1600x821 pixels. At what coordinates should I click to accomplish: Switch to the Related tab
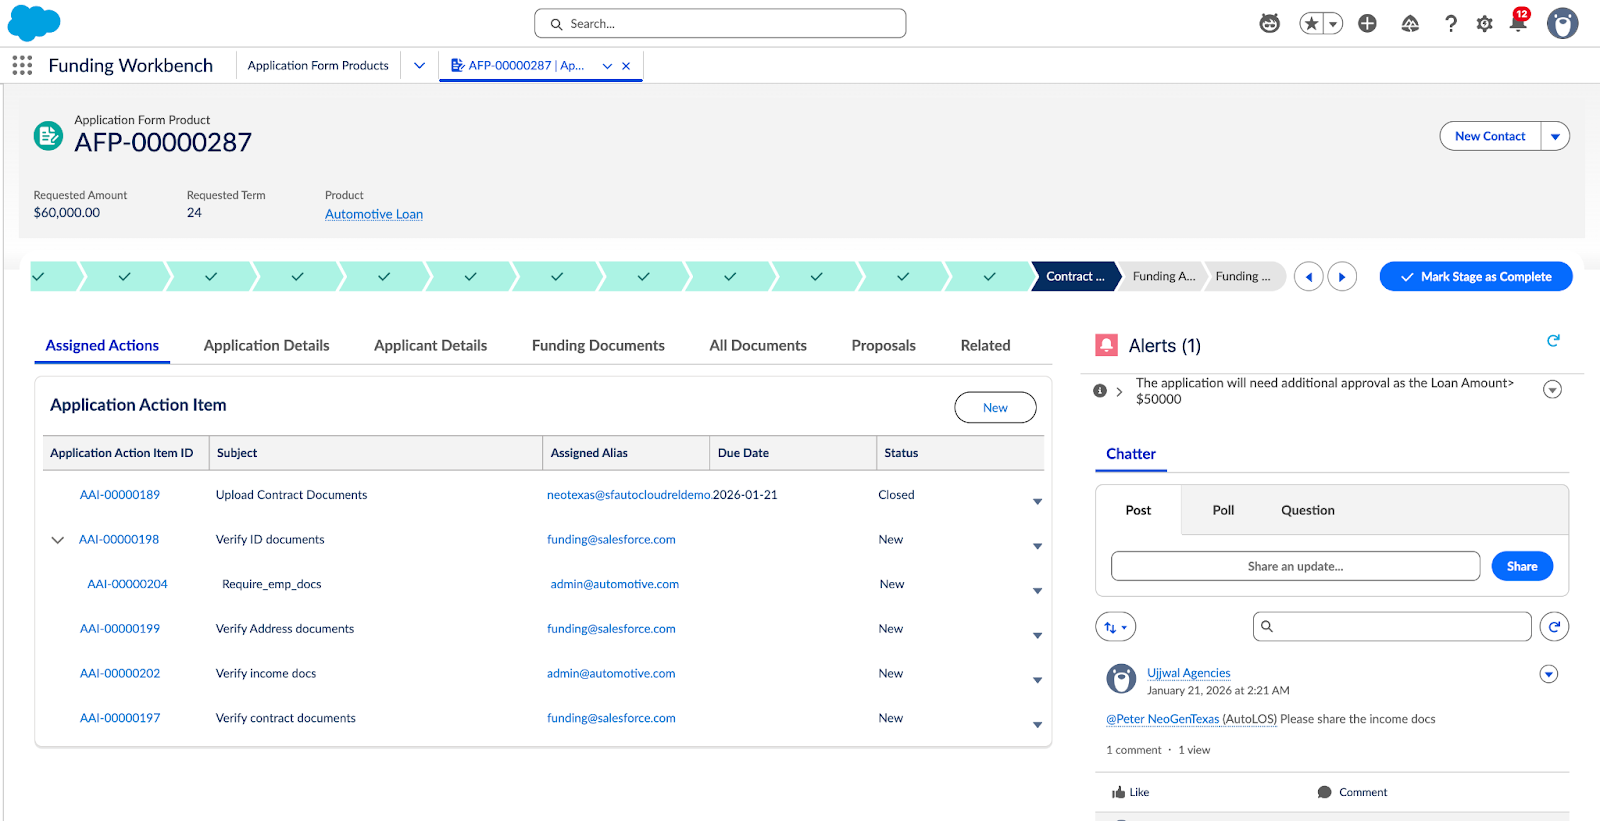[x=985, y=345]
